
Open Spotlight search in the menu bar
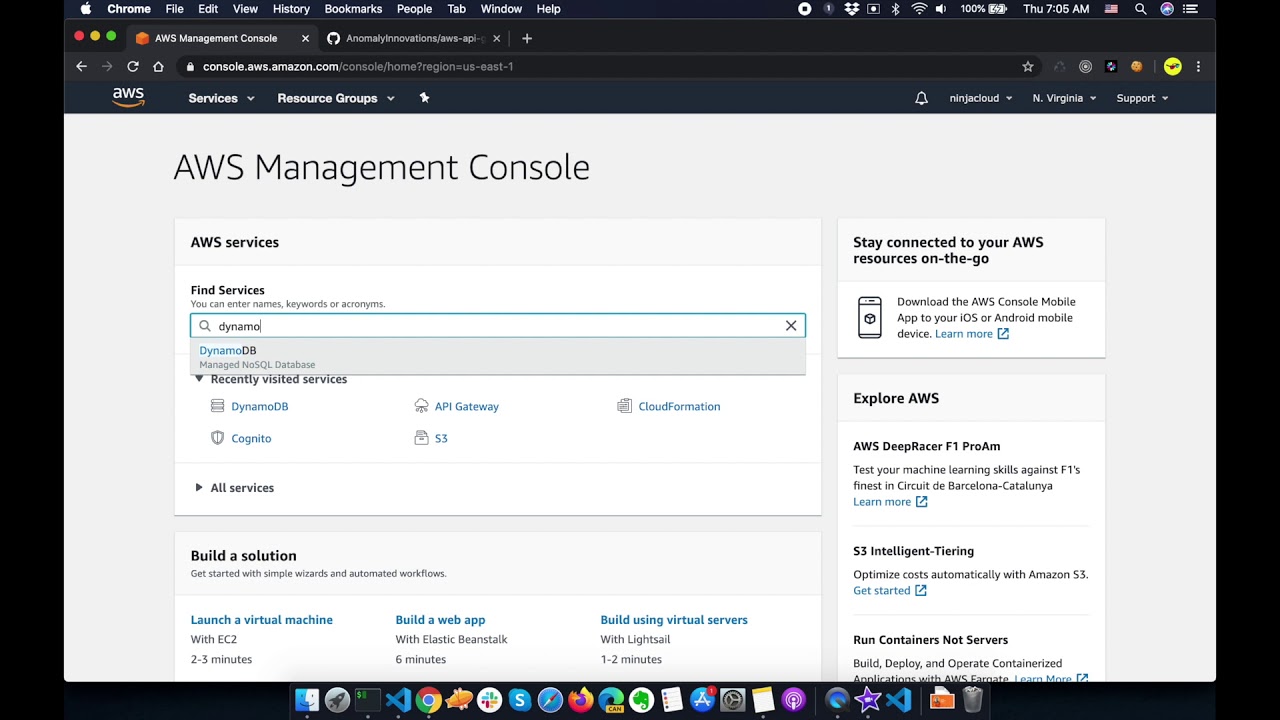1140,9
